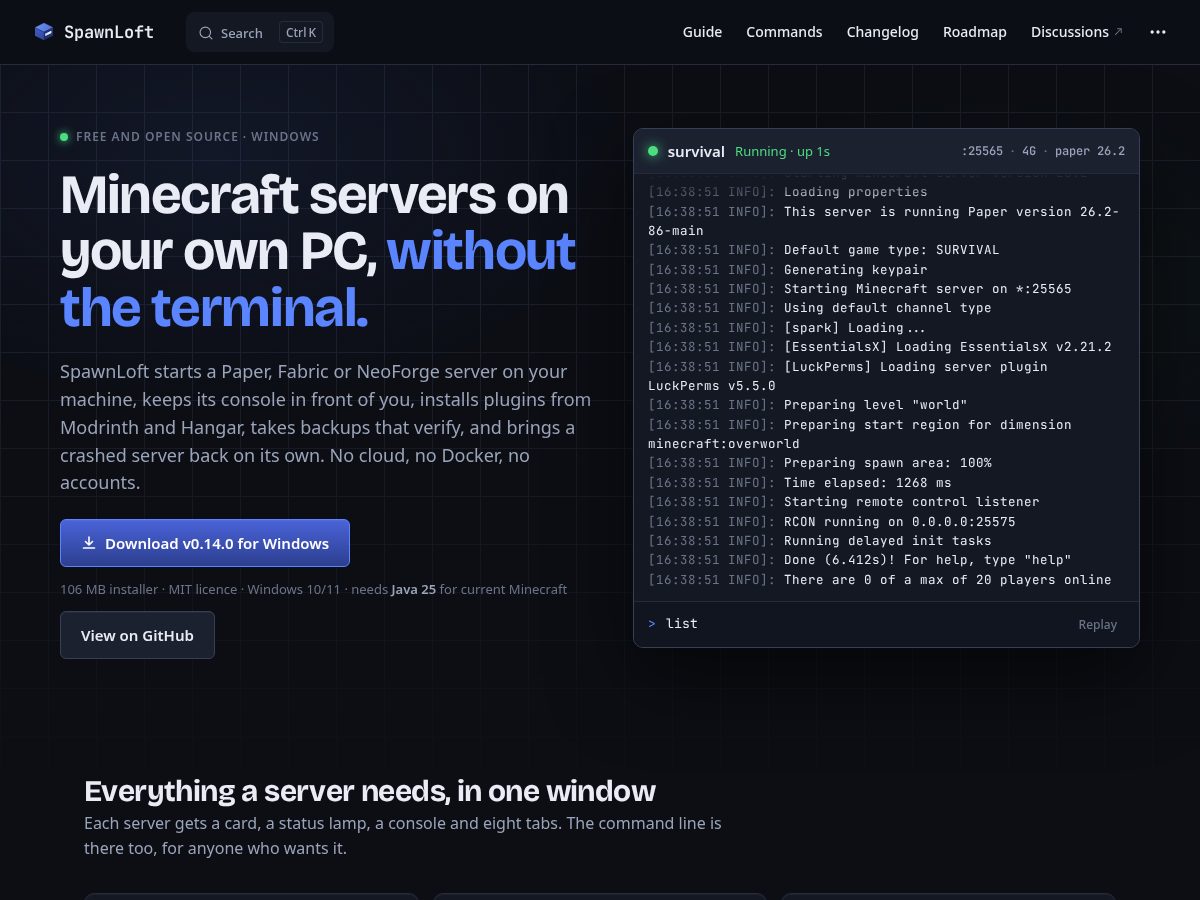
Task: Click the log line Generating keypair
Action: pos(788,269)
